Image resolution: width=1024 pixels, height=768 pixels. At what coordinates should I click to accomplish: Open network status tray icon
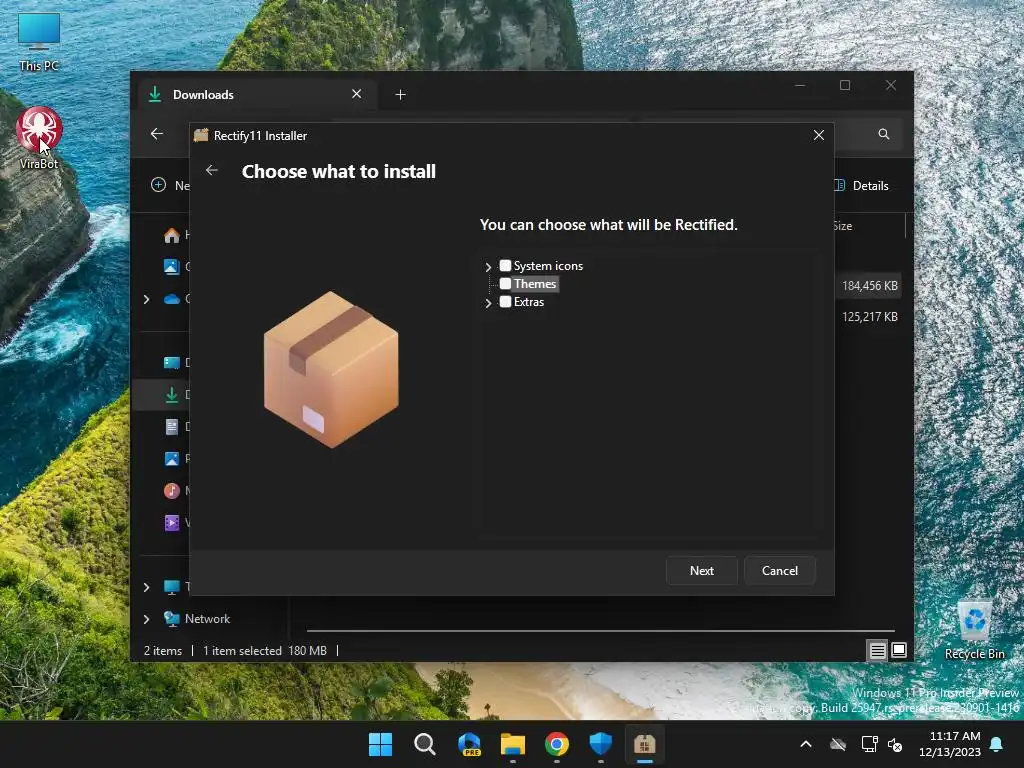(x=869, y=744)
